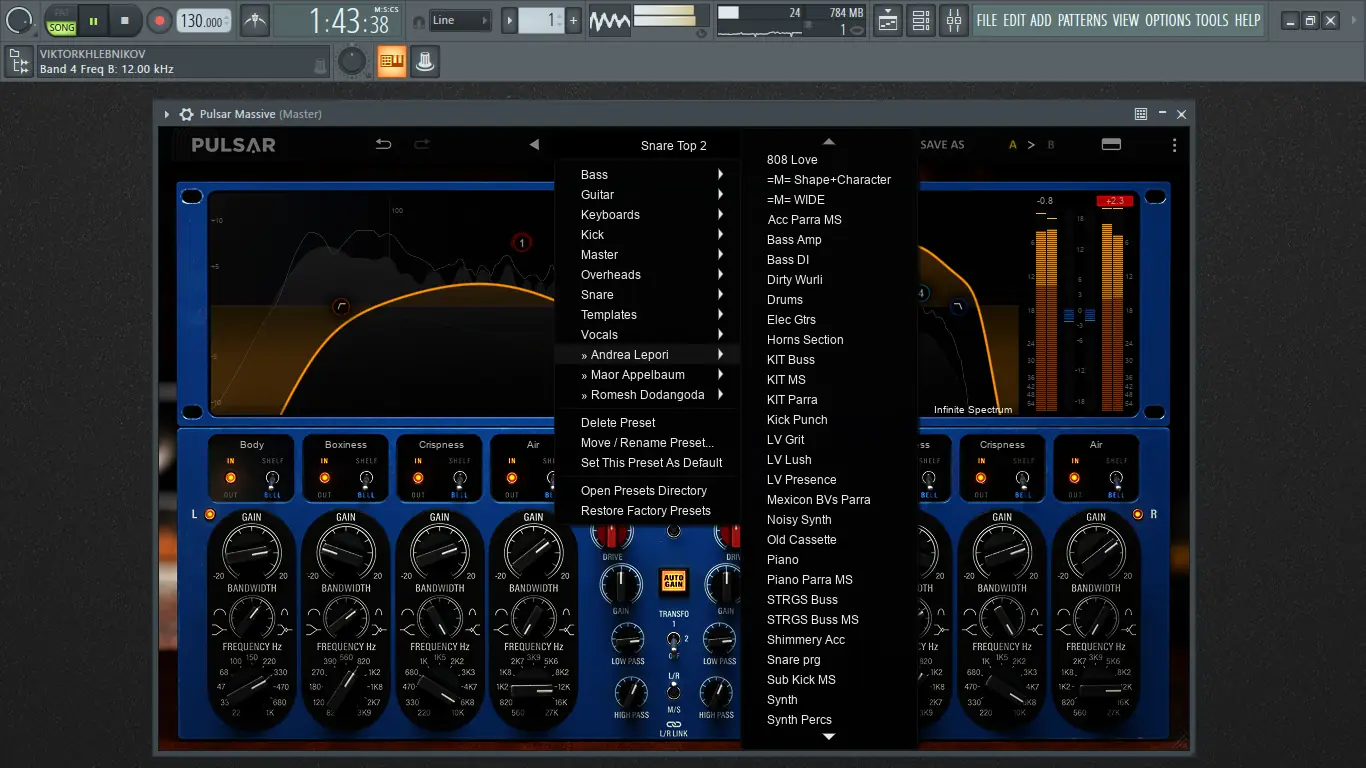Open the three-dot Pulsar options menu
1366x768 pixels.
[x=1174, y=145]
